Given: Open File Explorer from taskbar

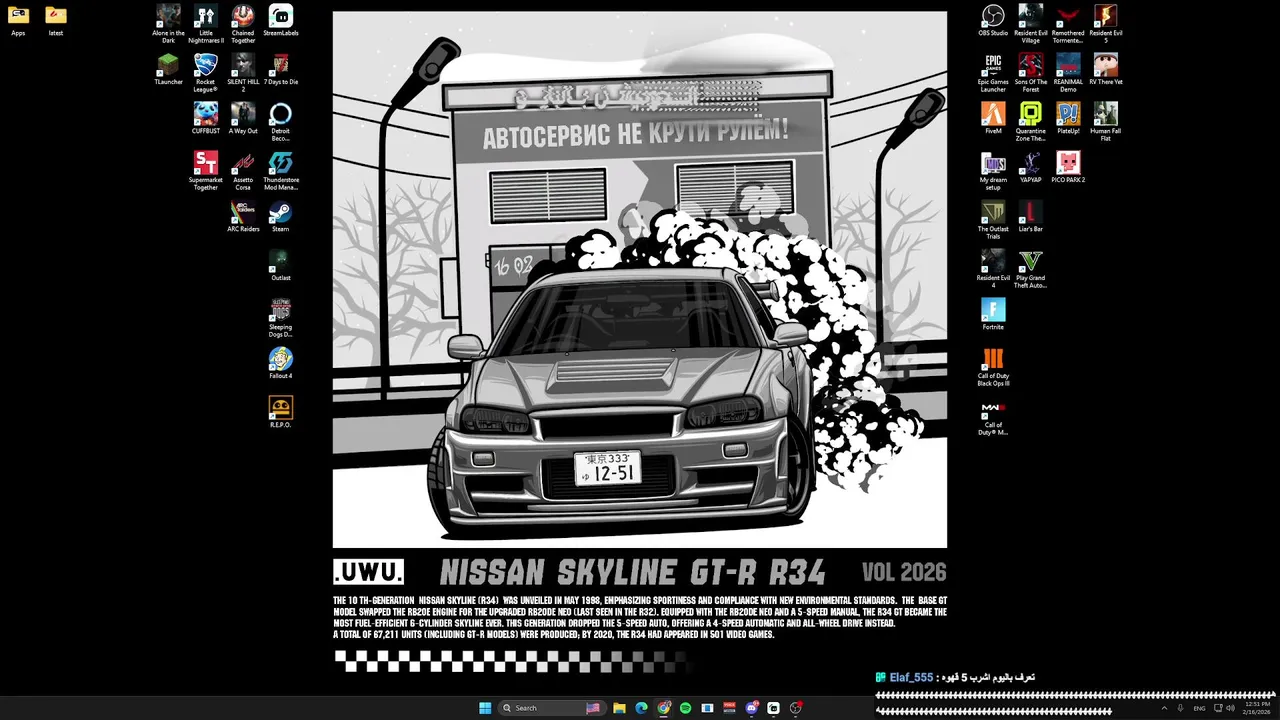Looking at the screenshot, I should pyautogui.click(x=619, y=708).
